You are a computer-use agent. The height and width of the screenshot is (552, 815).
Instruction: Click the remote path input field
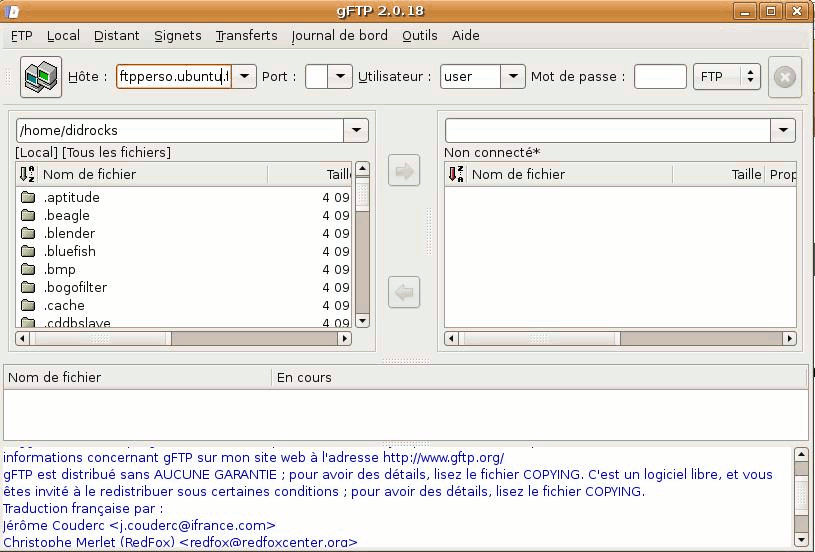pyautogui.click(x=608, y=130)
